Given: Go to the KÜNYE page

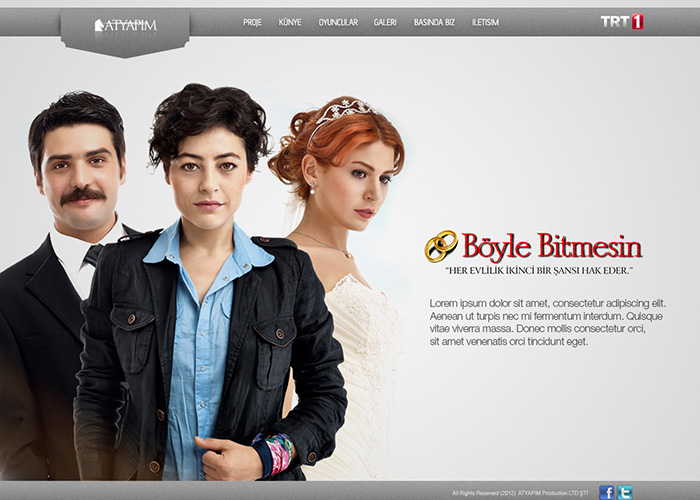Looking at the screenshot, I should point(290,22).
